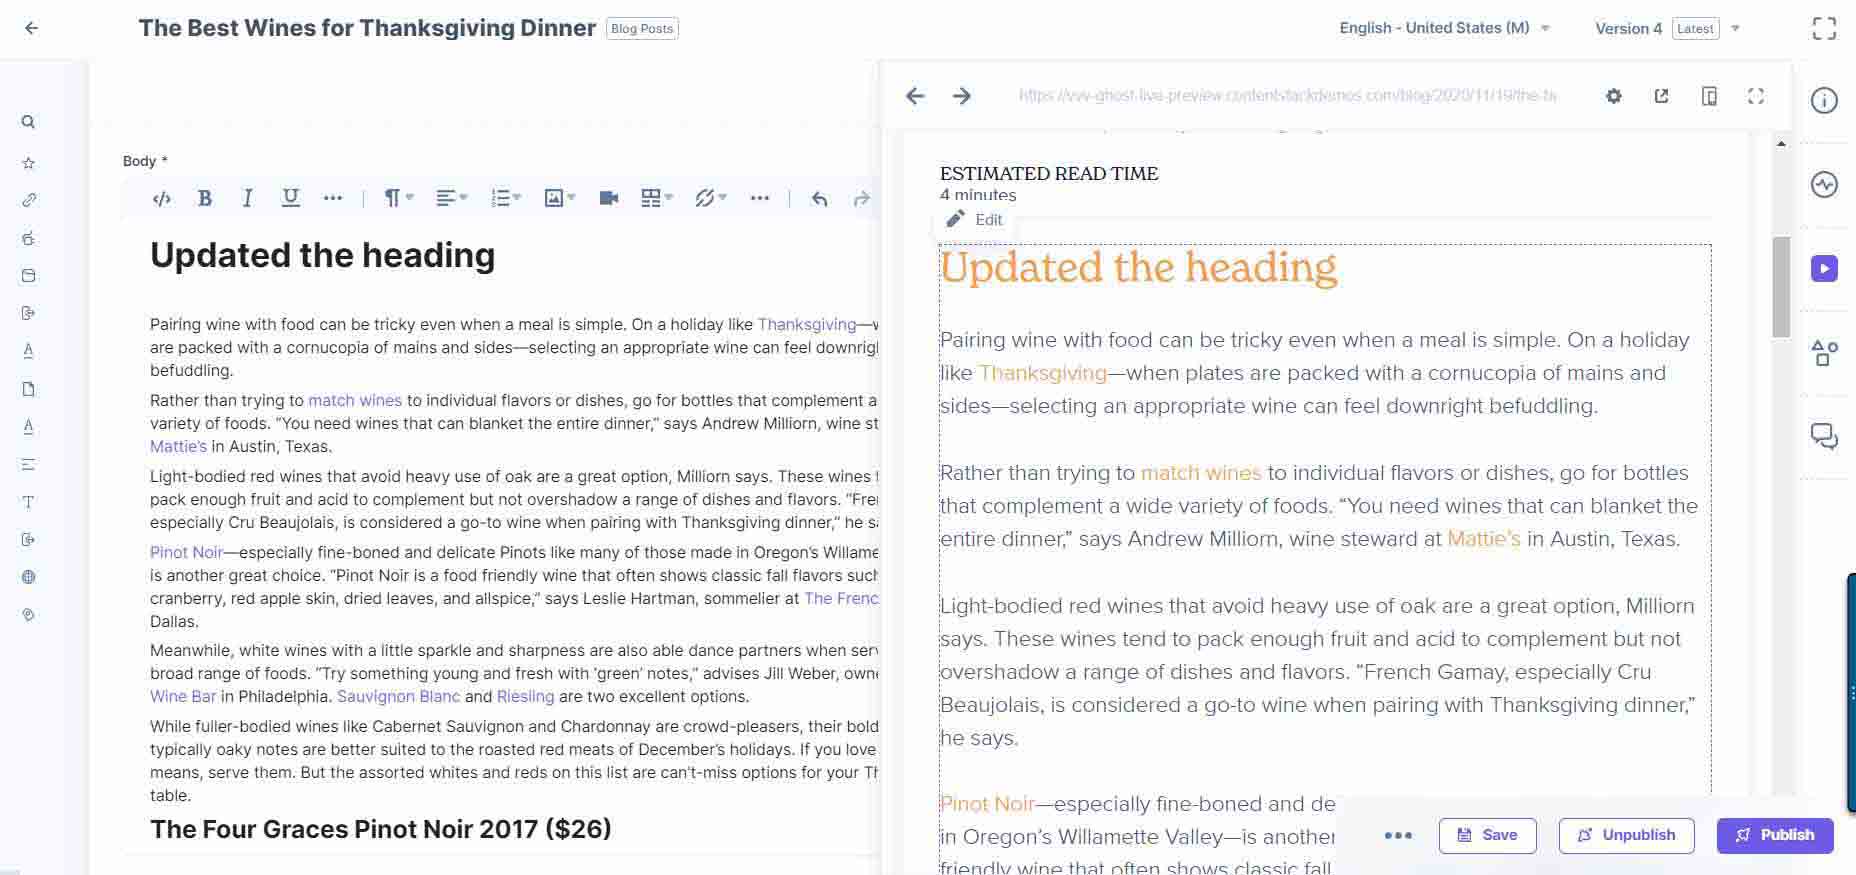Screen dimensions: 1856x875
Task: Open live preview settings gear
Action: [x=1613, y=96]
